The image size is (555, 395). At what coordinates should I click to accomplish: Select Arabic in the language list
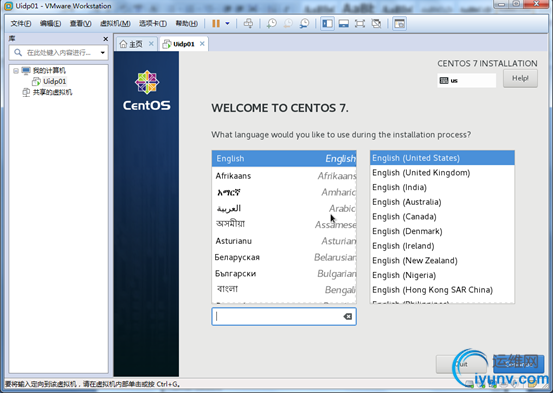(x=284, y=208)
